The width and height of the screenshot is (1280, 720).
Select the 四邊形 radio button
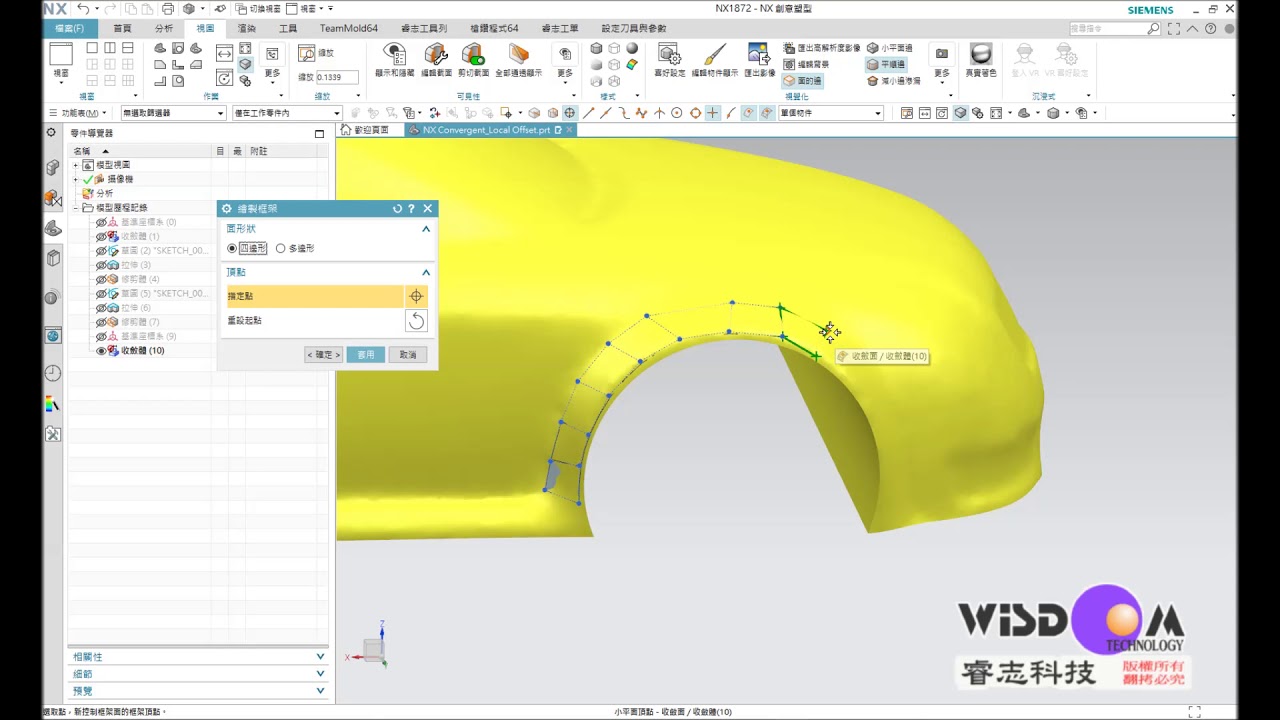(232, 248)
